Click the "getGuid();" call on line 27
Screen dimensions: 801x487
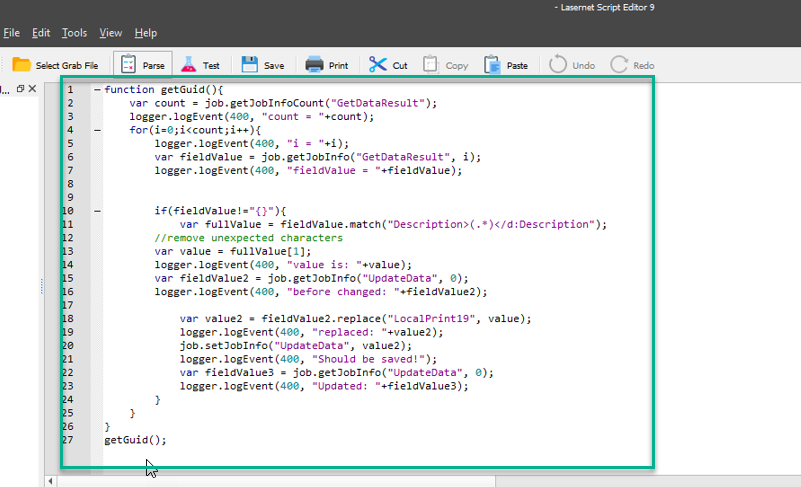(135, 440)
